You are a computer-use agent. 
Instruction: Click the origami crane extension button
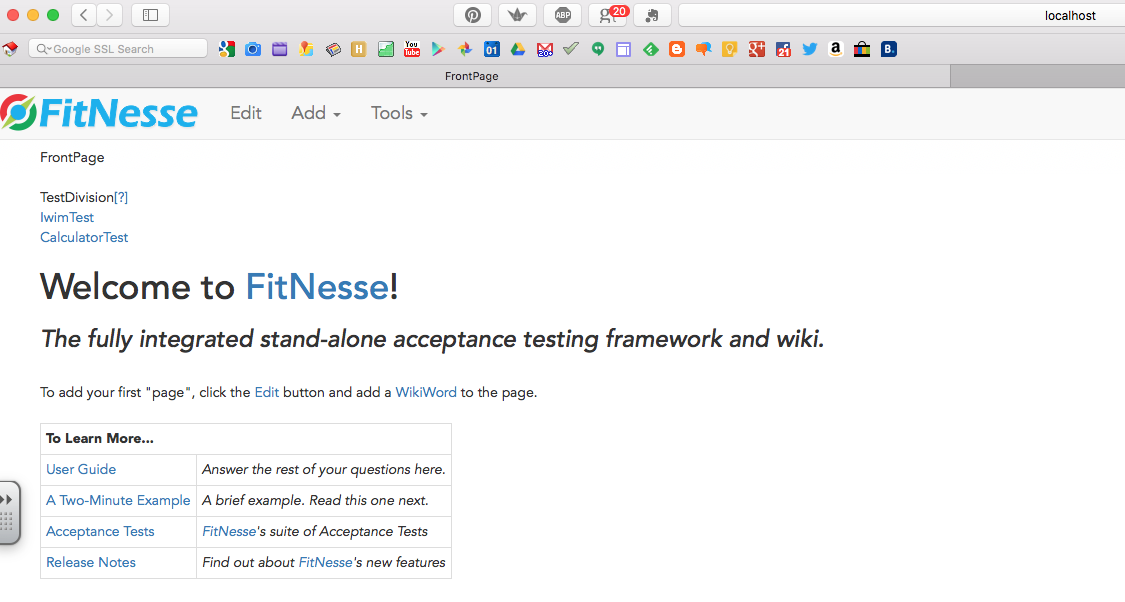[x=517, y=15]
